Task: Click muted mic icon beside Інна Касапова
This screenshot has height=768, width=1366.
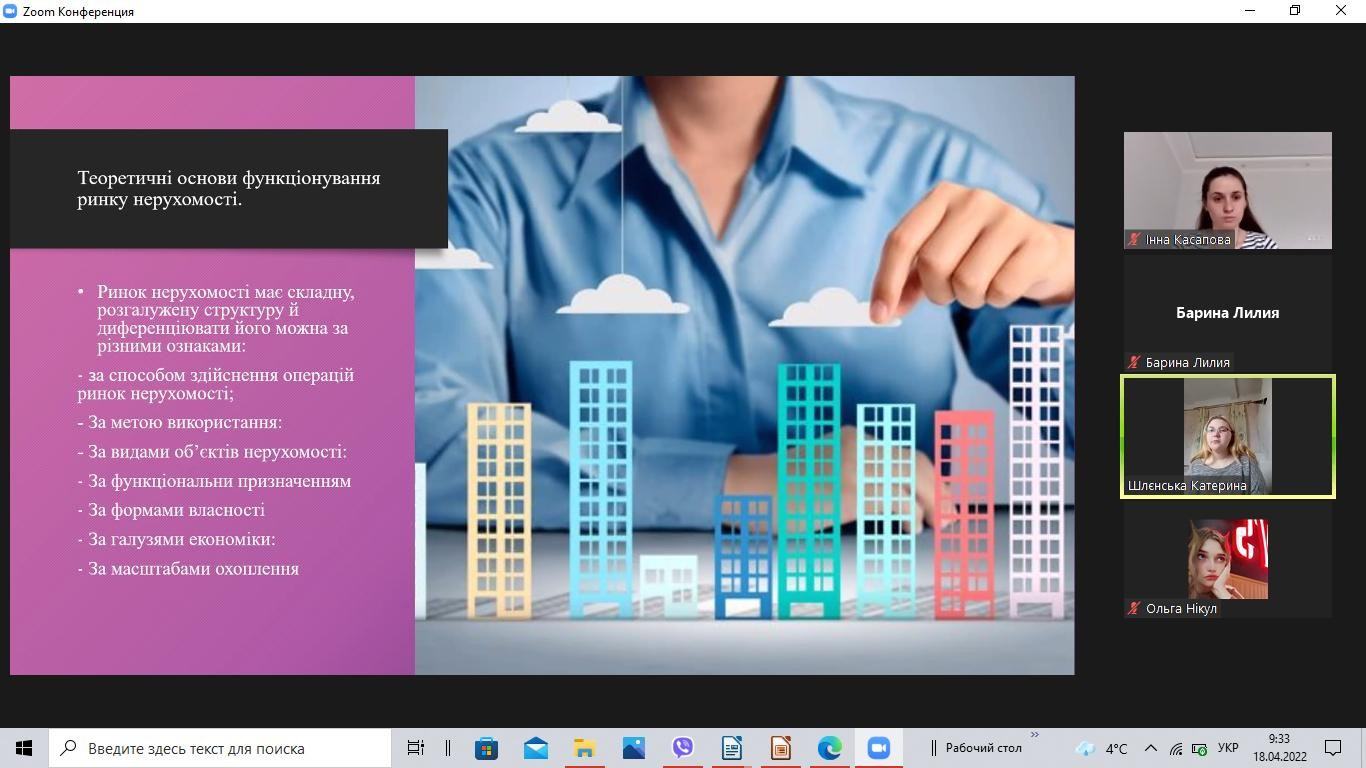Action: click(x=1134, y=239)
